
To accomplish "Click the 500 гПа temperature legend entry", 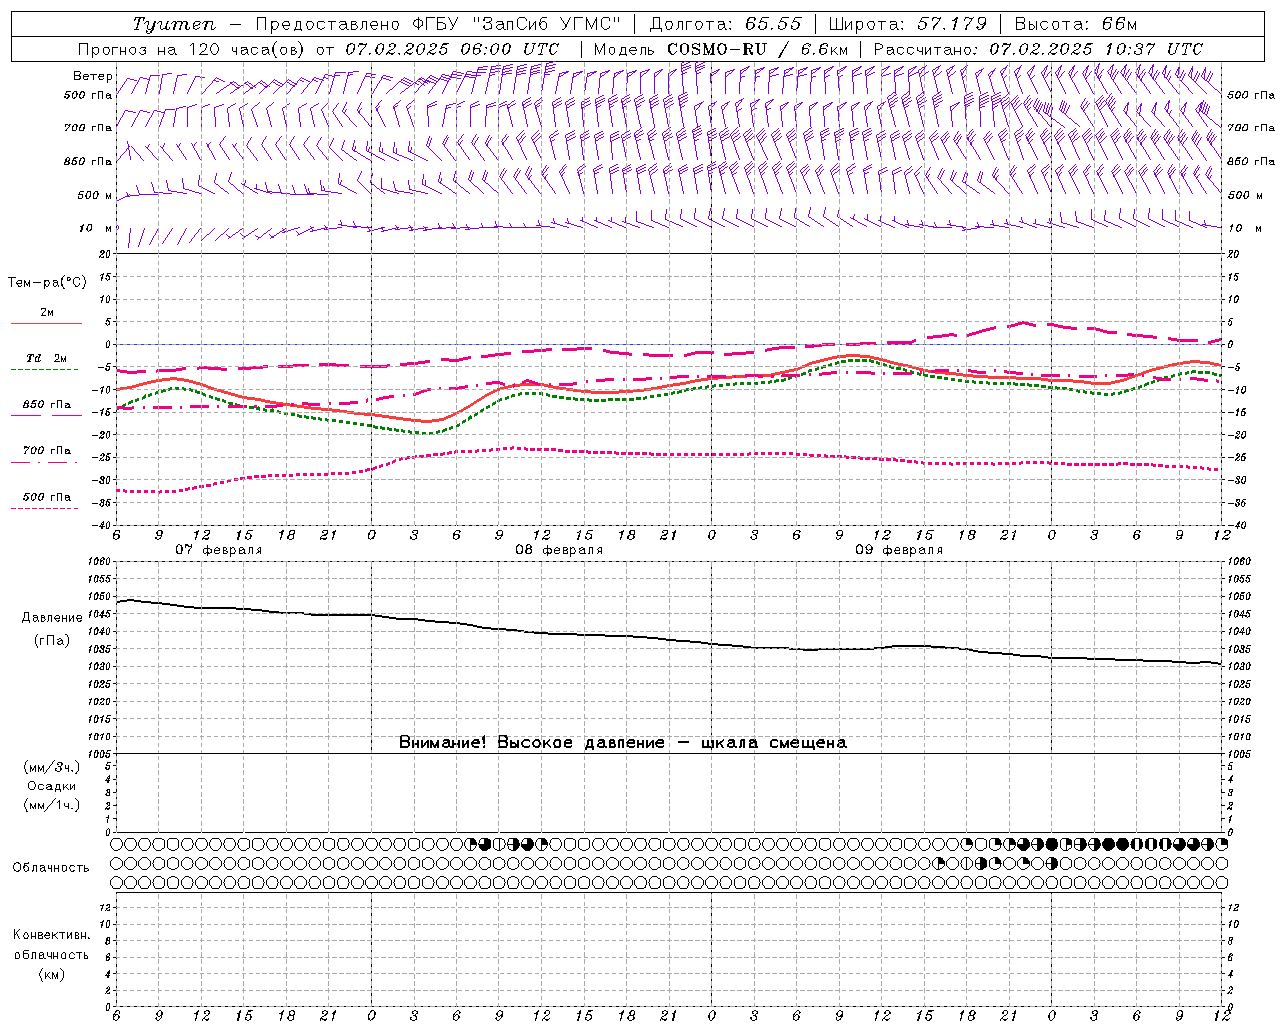I will 46,497.
